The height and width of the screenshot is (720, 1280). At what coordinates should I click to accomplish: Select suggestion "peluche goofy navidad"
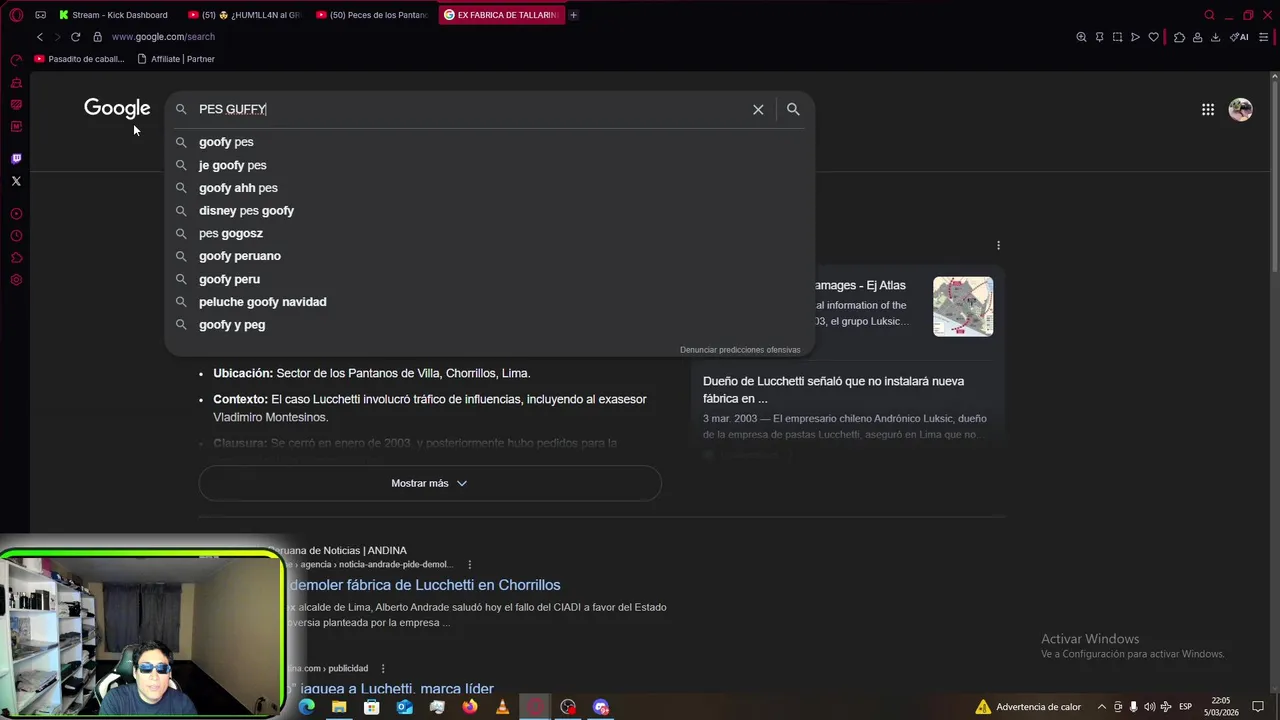click(490, 302)
